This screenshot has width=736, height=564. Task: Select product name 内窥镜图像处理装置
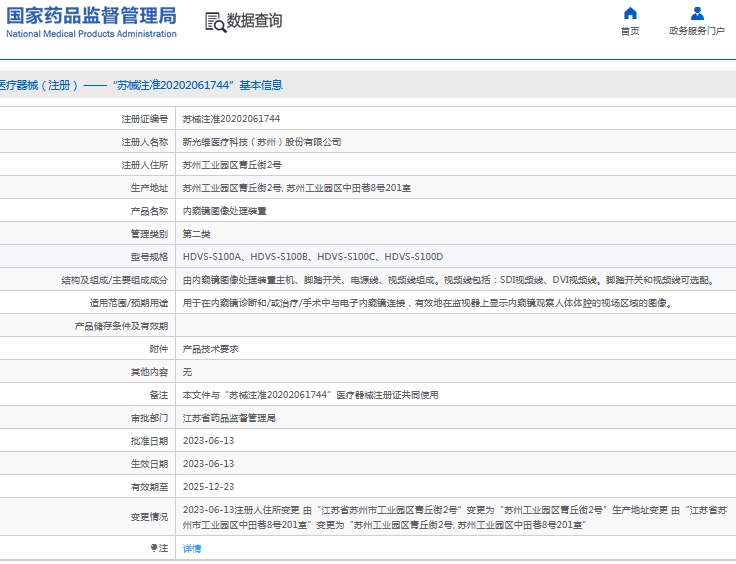224,211
